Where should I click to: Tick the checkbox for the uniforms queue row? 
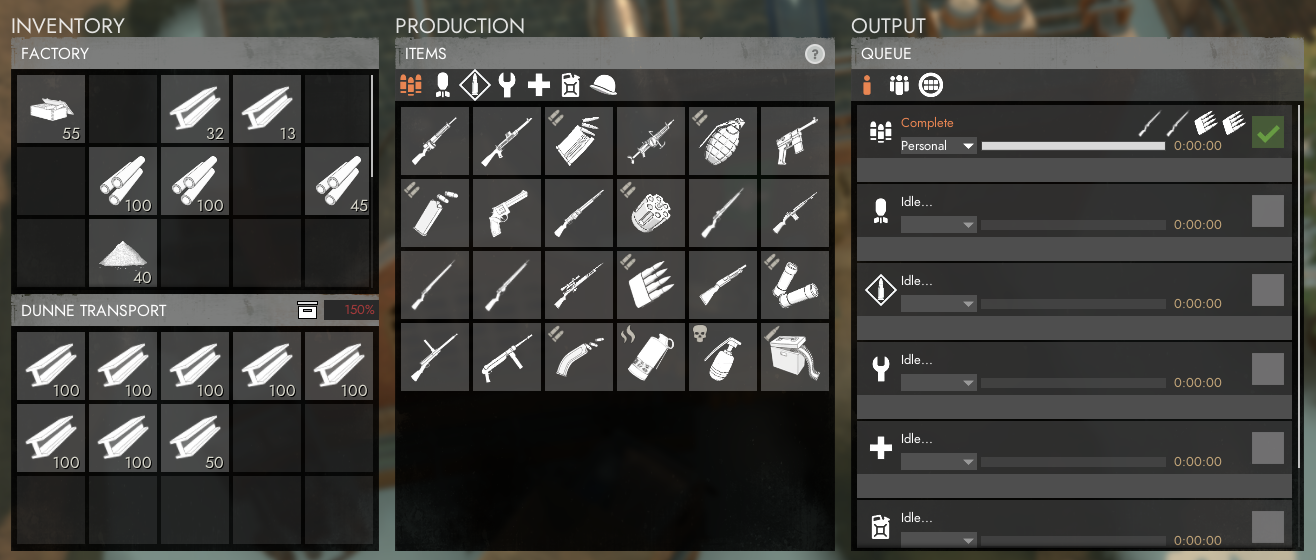click(1268, 211)
